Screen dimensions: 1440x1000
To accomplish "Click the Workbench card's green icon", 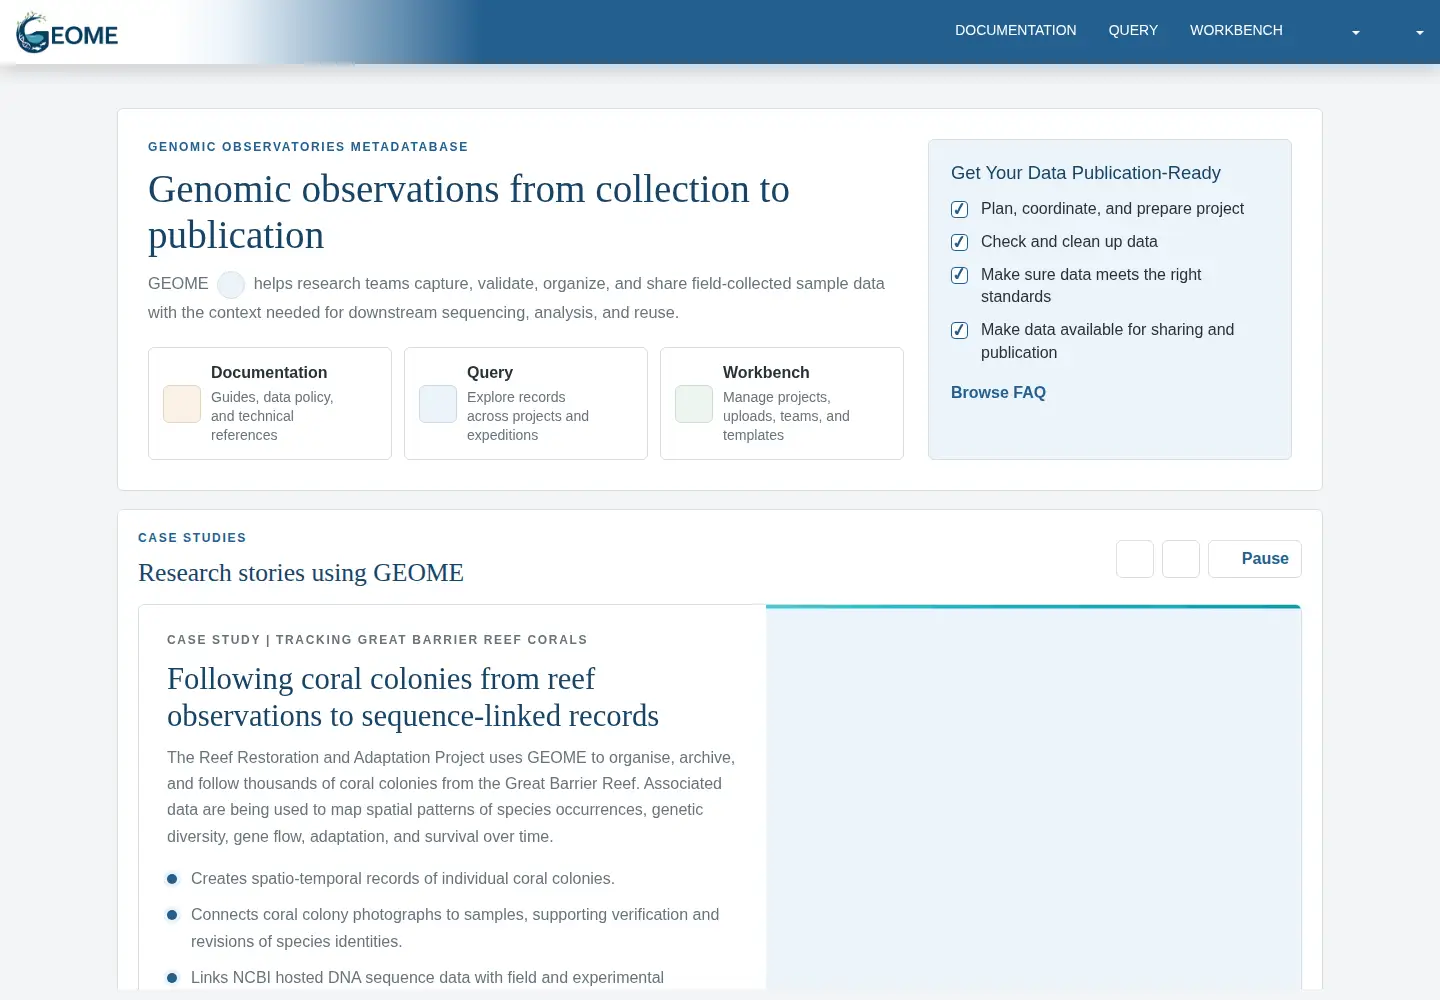I will [694, 404].
